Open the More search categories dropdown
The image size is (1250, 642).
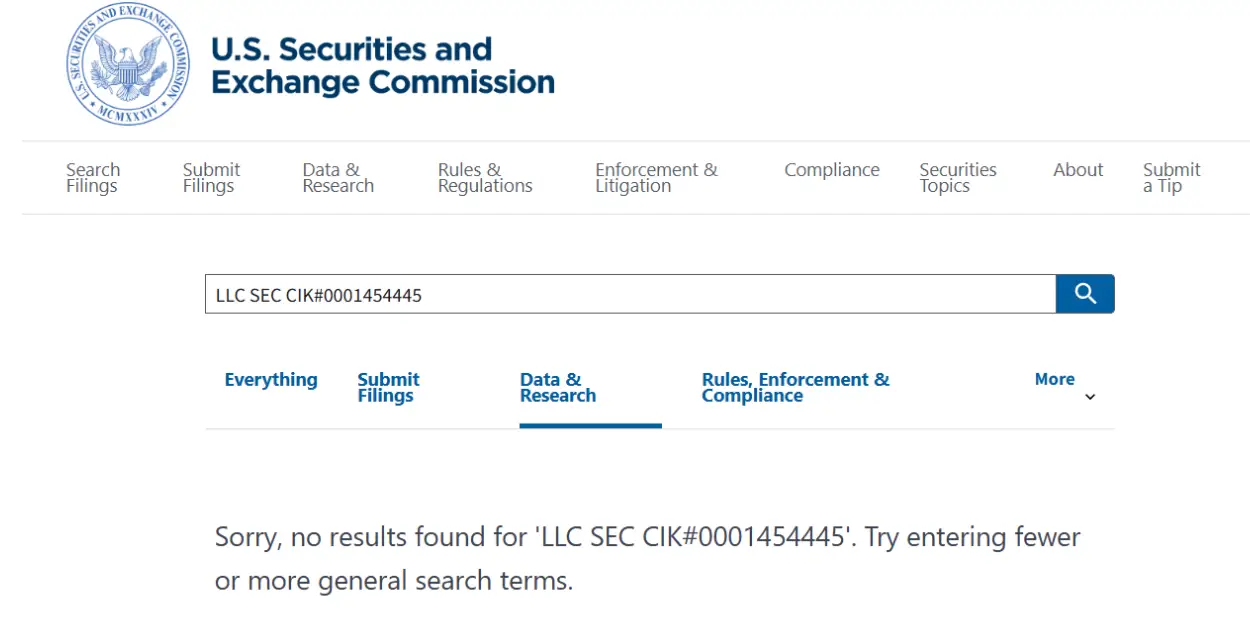click(x=1054, y=380)
